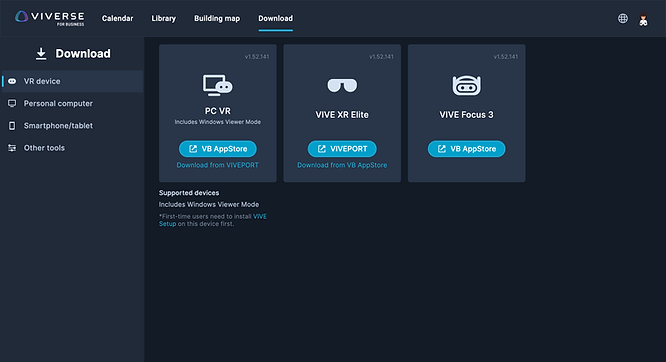Follow the Download from VIVEPORT link
Screen dimensions: 666x362
(x=217, y=165)
